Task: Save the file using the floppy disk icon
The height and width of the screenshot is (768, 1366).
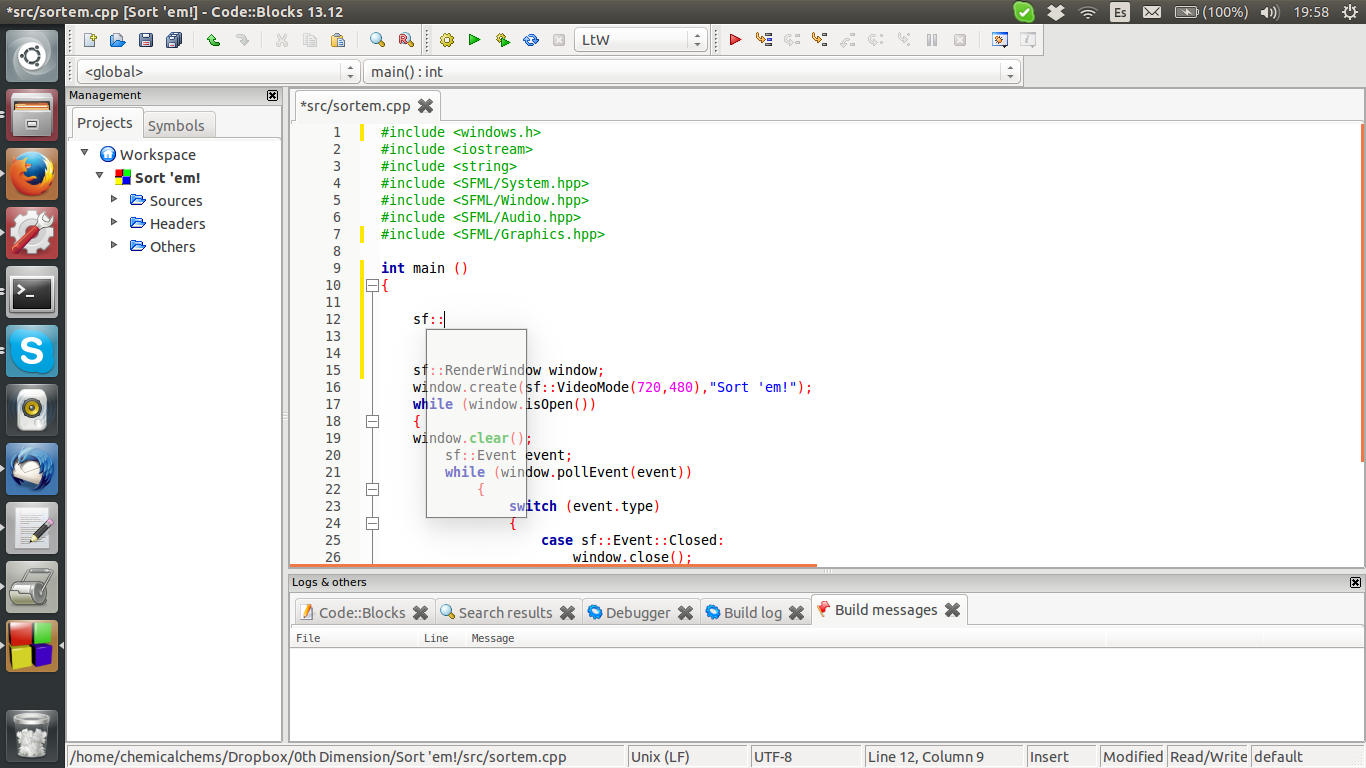Action: click(x=146, y=40)
